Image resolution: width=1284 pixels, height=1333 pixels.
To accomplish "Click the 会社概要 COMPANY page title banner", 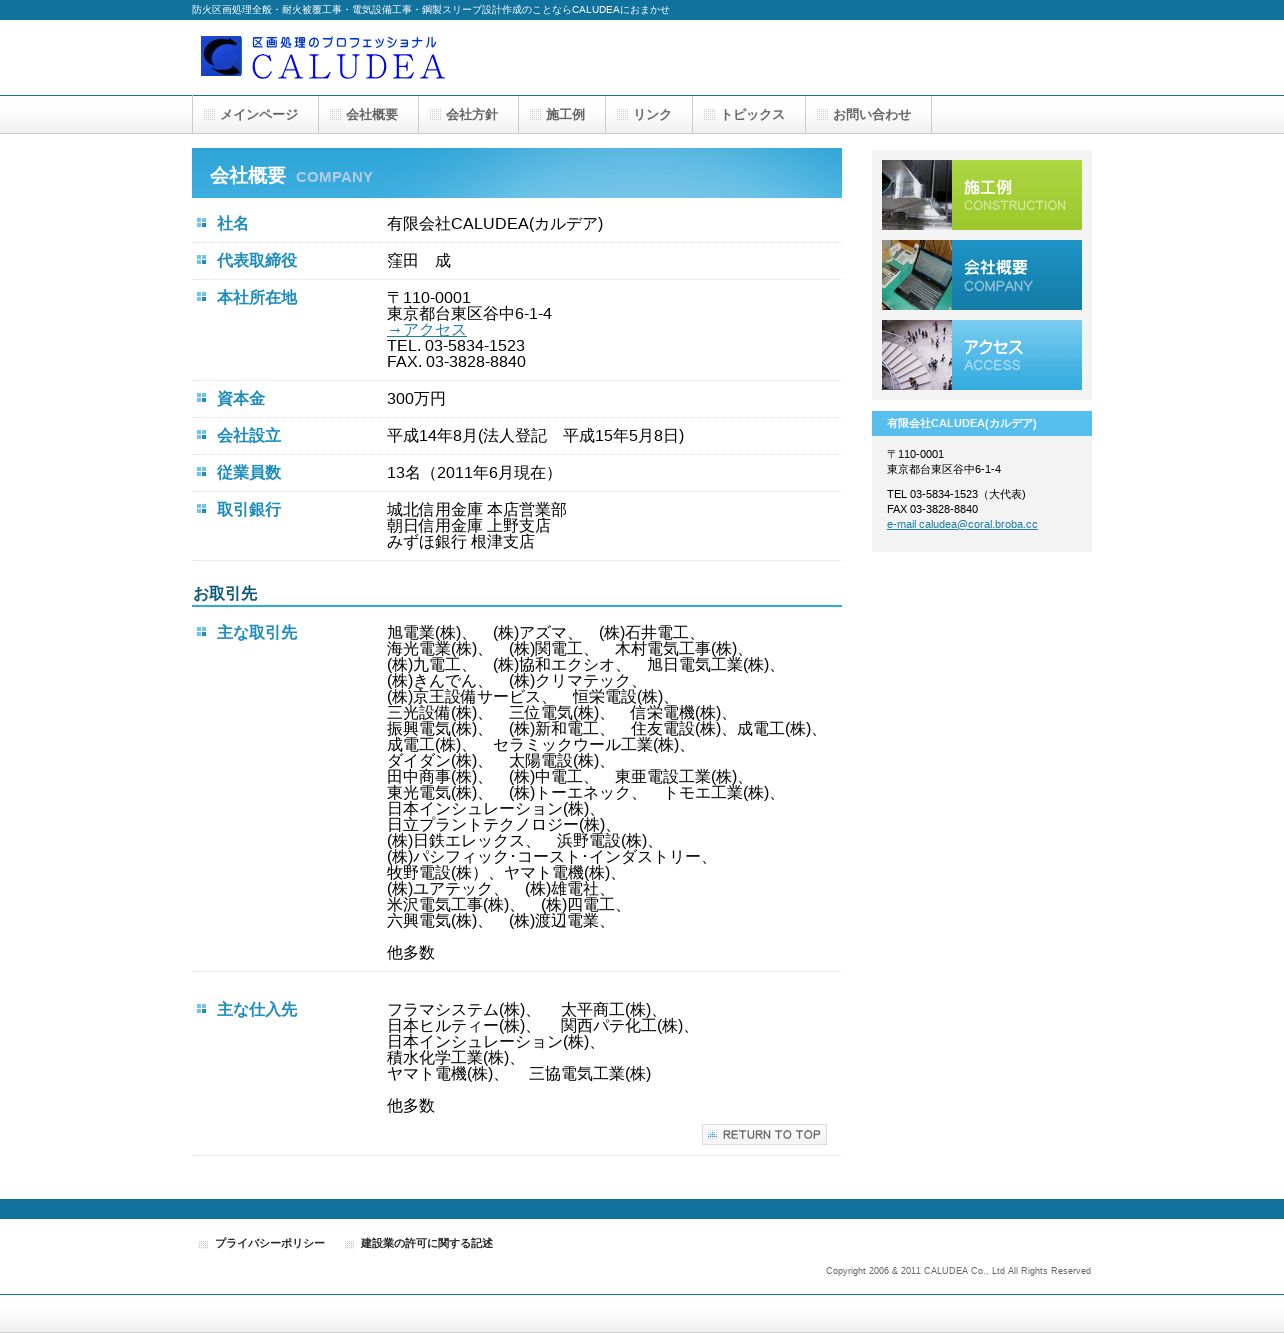I will coord(517,173).
